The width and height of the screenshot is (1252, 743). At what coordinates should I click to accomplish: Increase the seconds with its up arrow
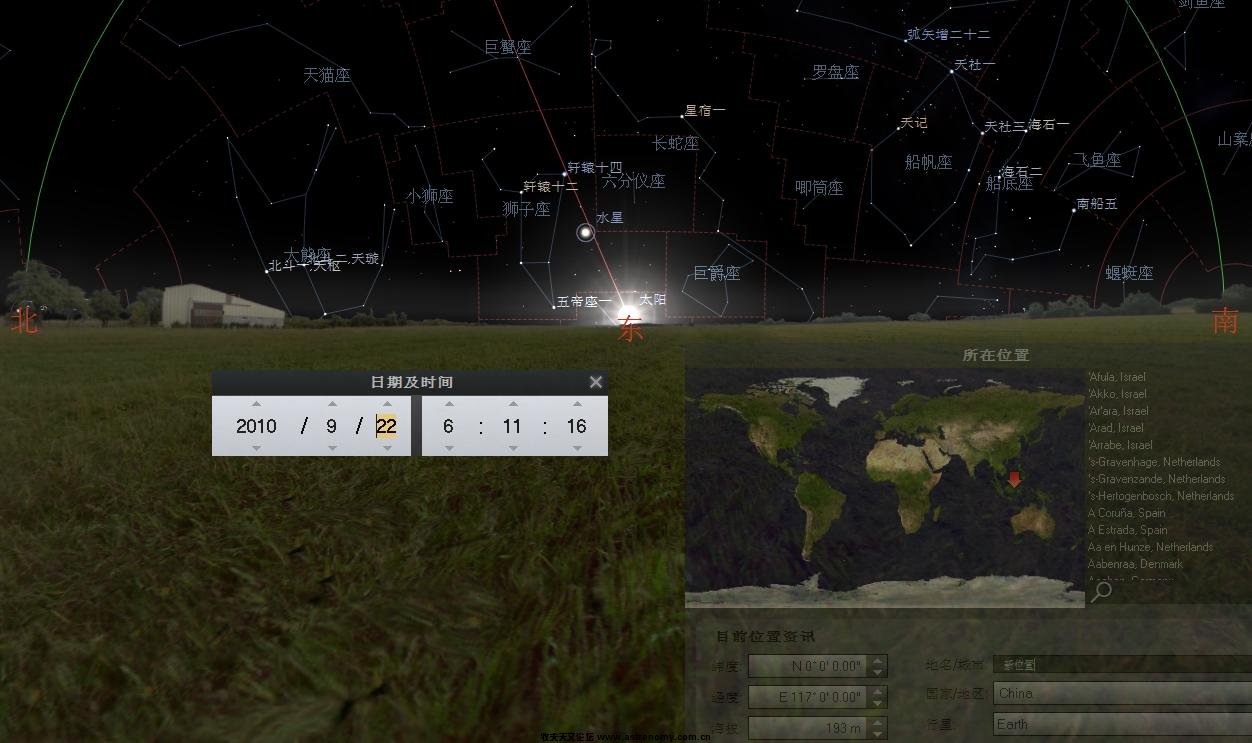(577, 404)
